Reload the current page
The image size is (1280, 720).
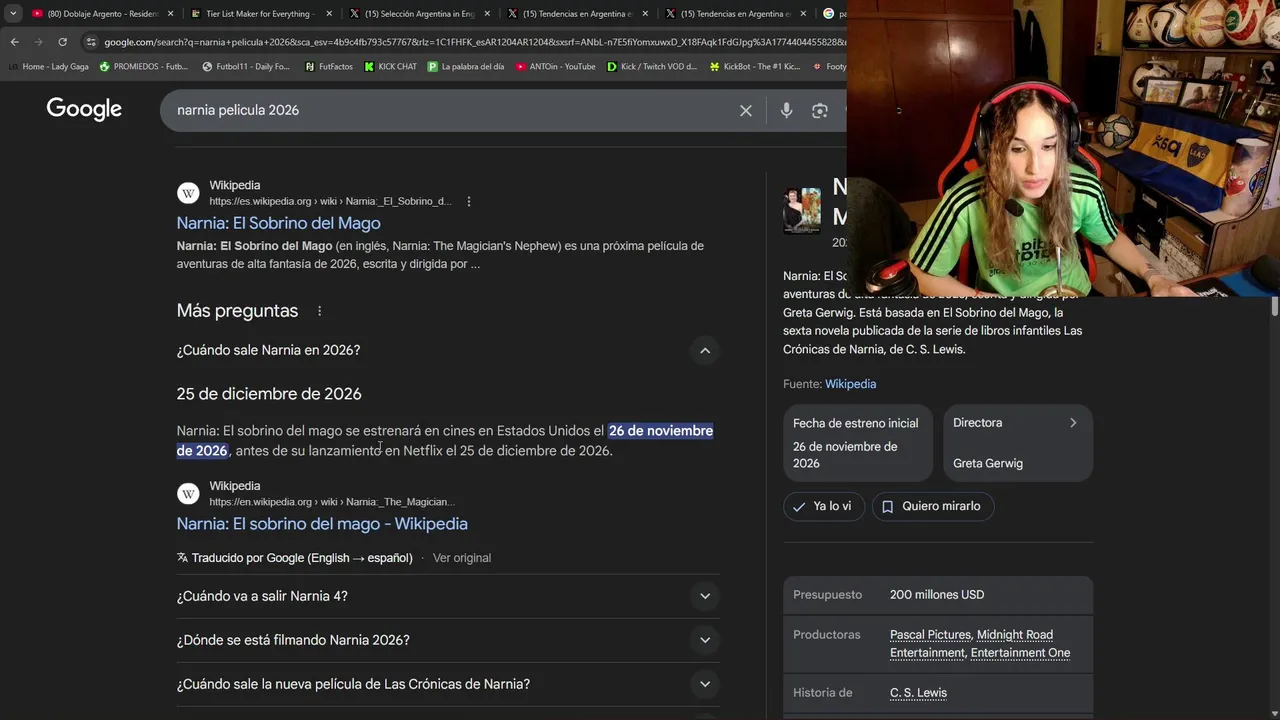point(62,42)
